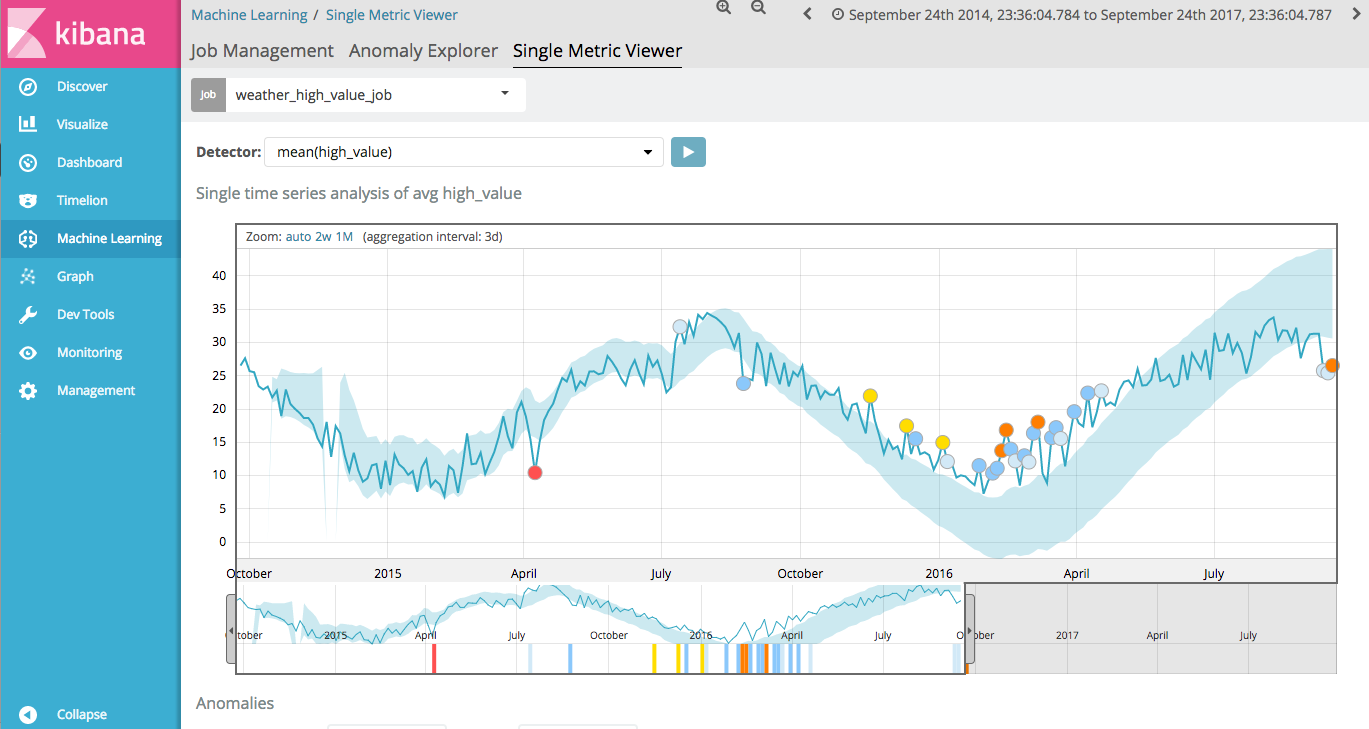Expand the weather_high_value_job job dropdown
Viewport: 1369px width, 729px height.
pos(504,94)
